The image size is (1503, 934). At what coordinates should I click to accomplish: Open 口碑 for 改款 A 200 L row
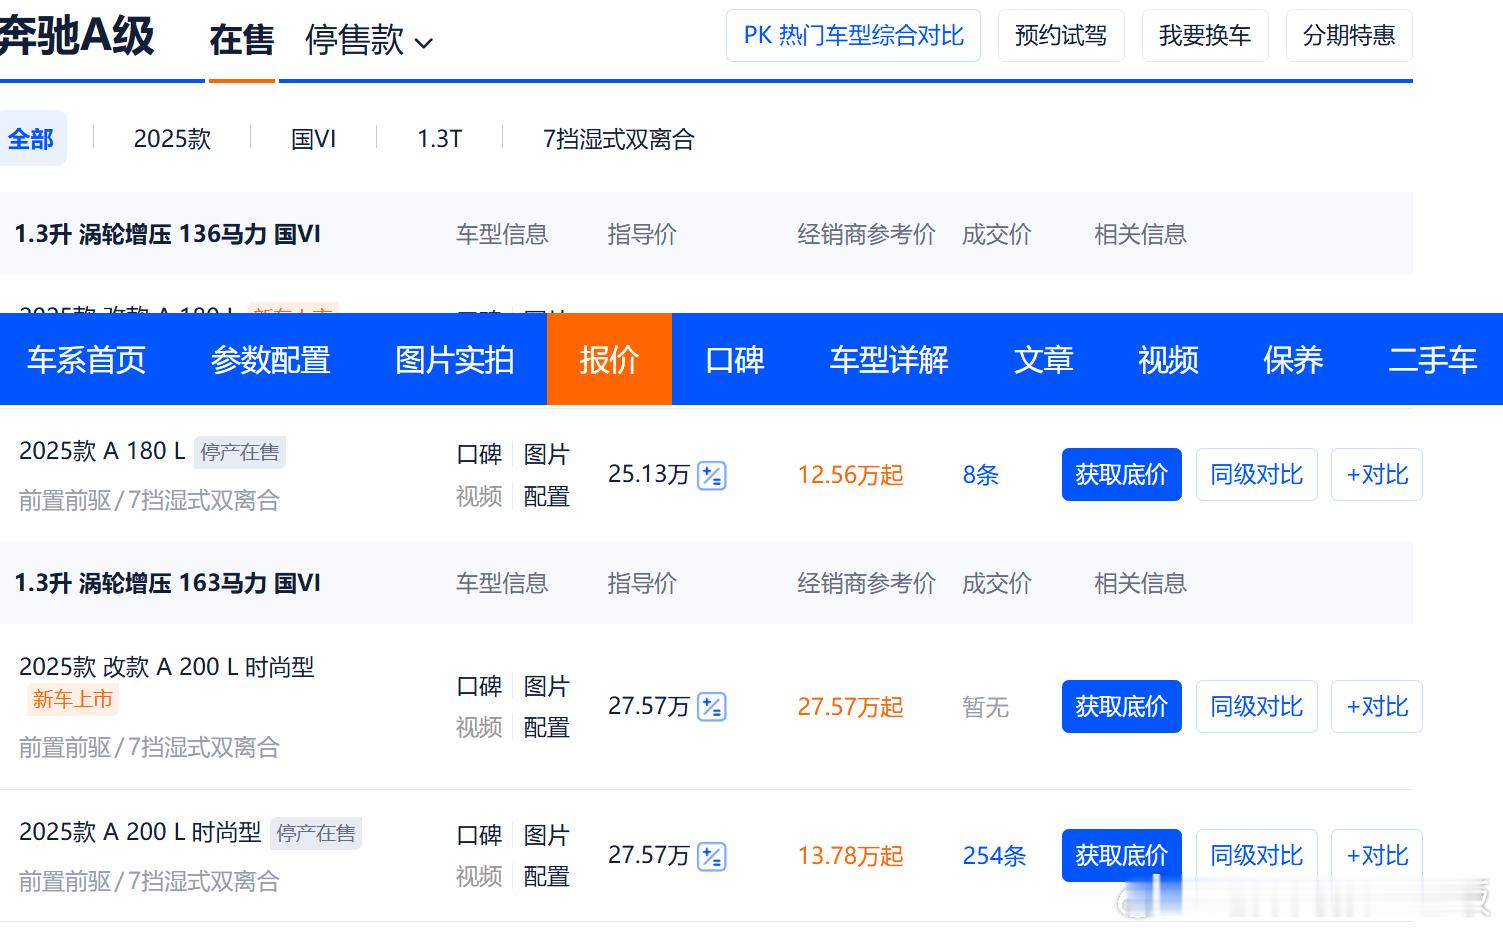[x=479, y=687]
